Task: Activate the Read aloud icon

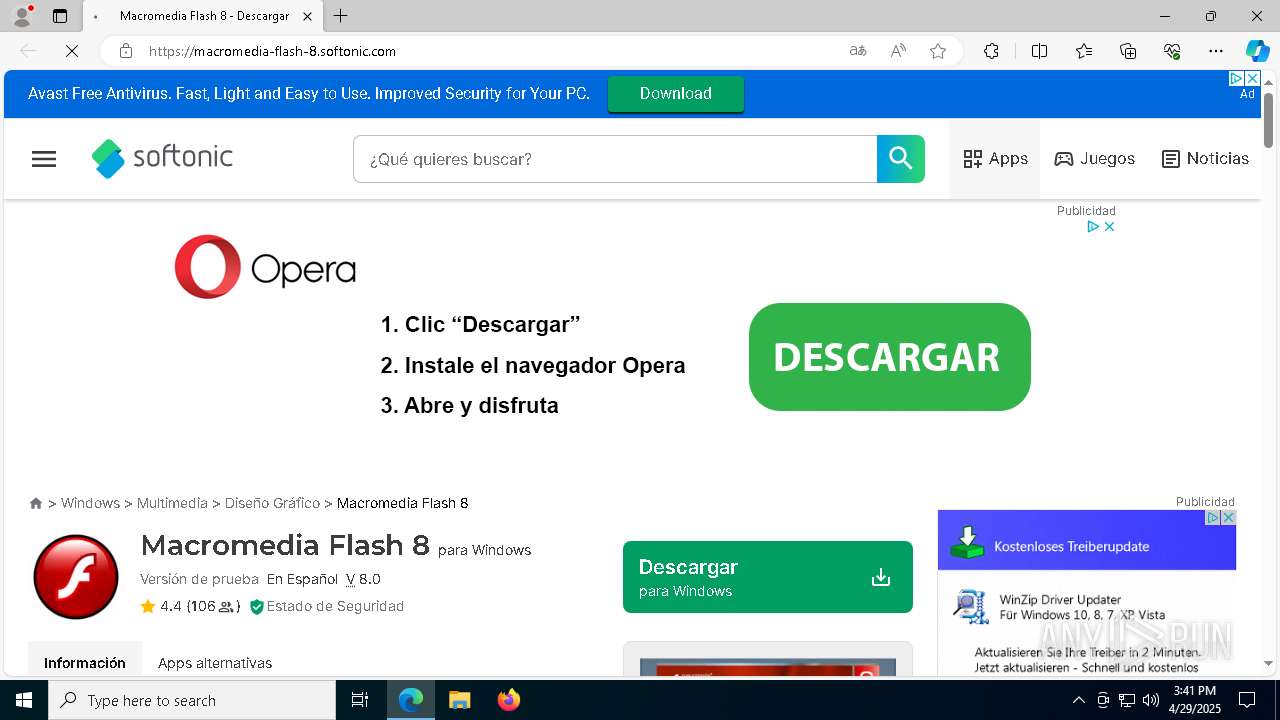Action: coord(898,51)
